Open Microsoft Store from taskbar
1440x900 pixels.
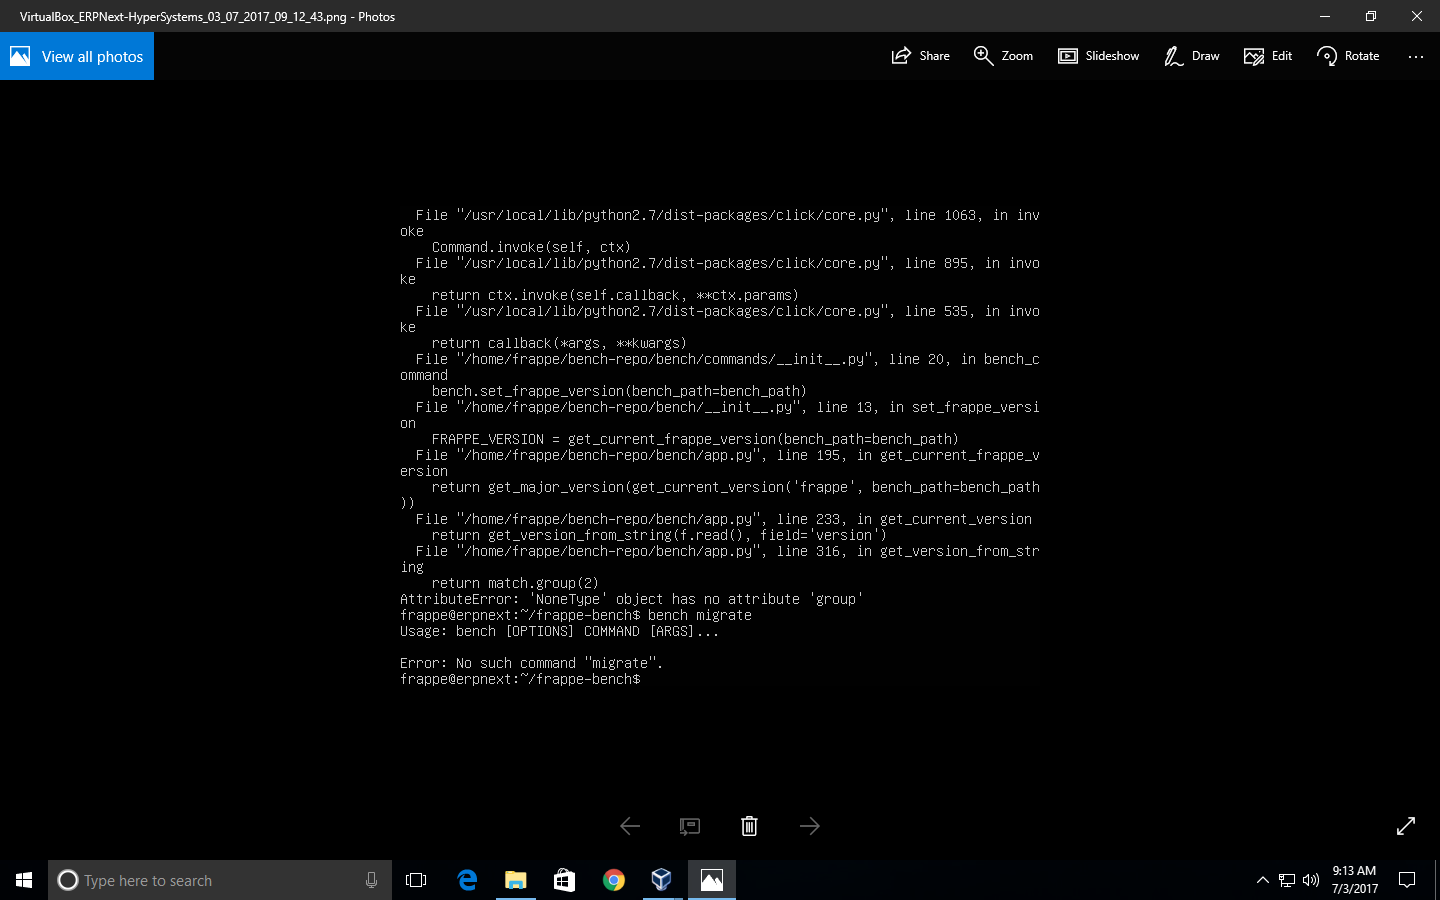(564, 880)
